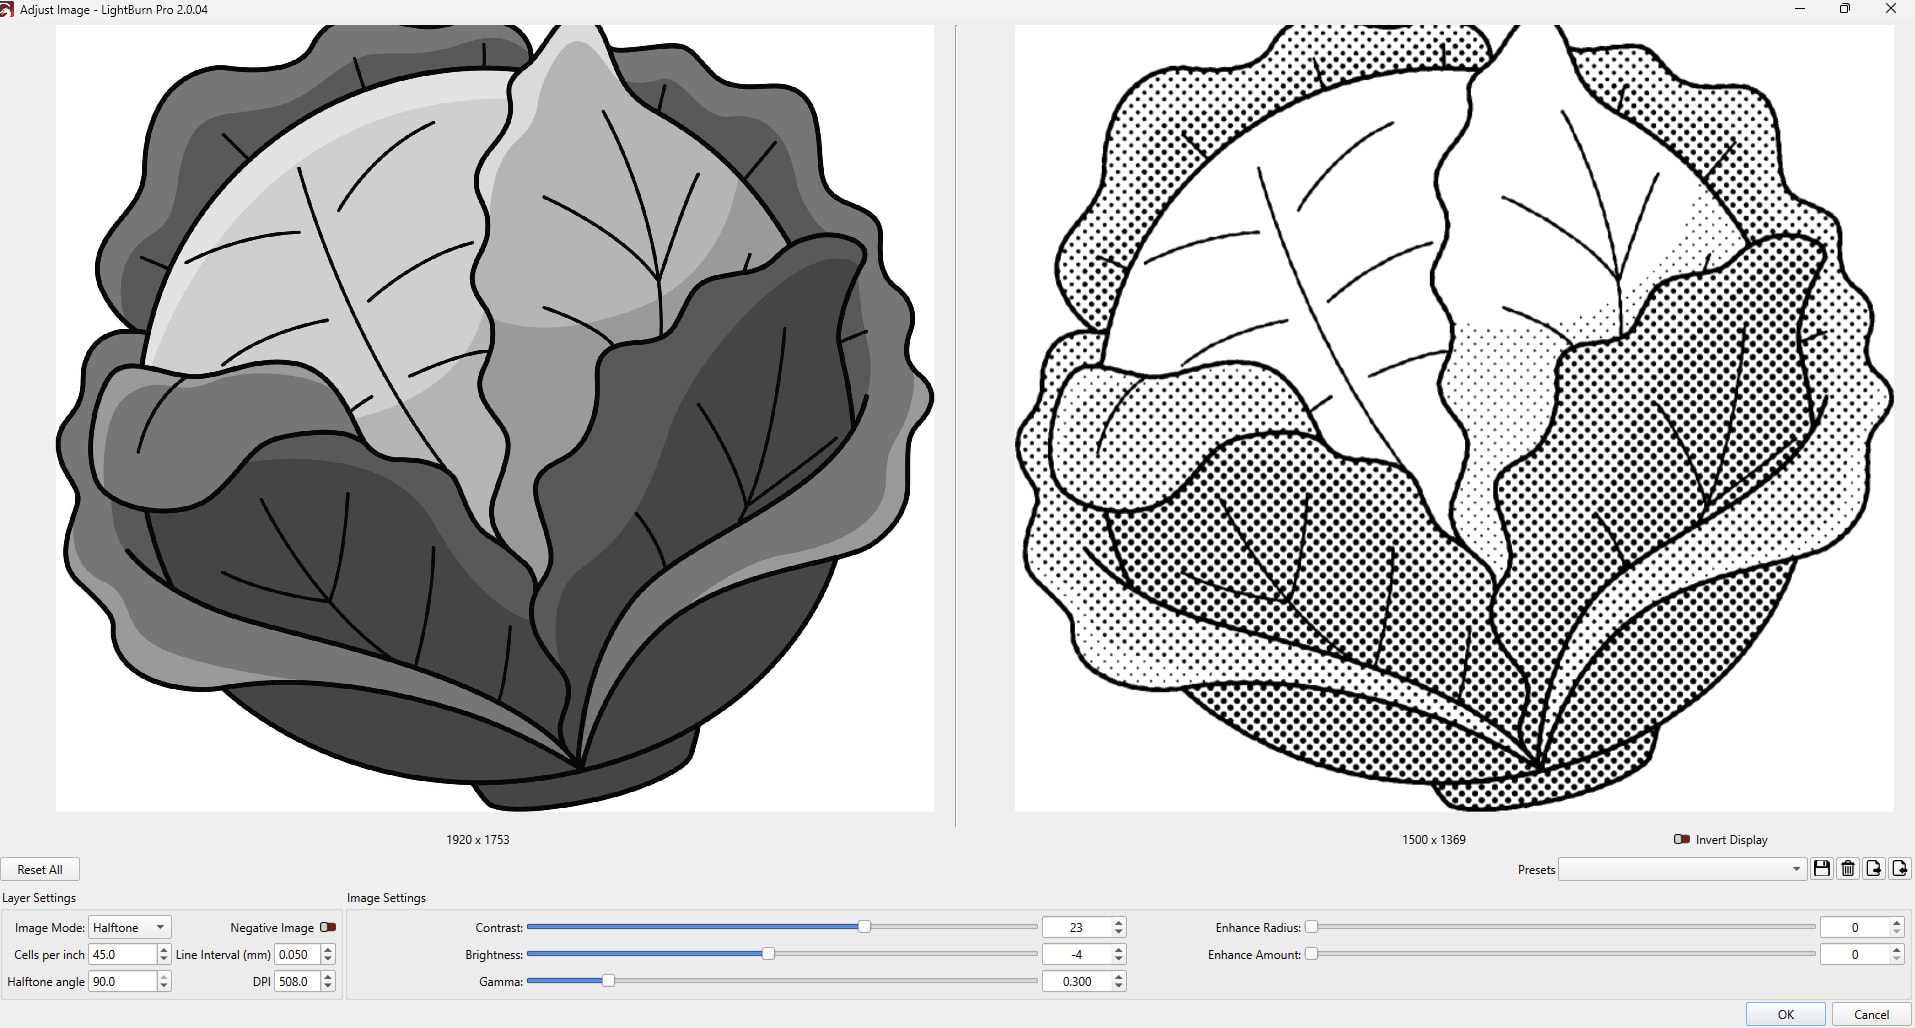Click the LightBurn app icon in title bar
1915x1028 pixels.
point(7,9)
